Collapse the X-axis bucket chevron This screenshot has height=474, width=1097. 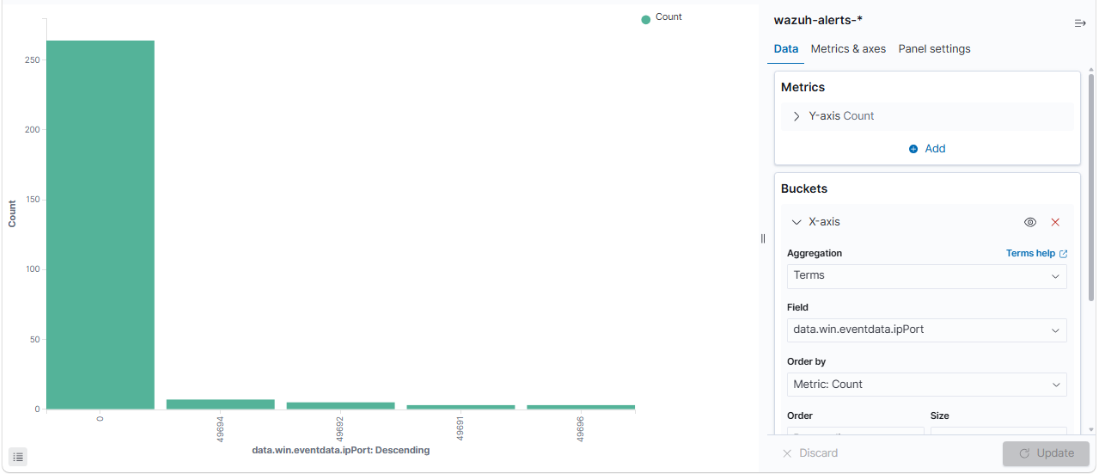coord(796,222)
